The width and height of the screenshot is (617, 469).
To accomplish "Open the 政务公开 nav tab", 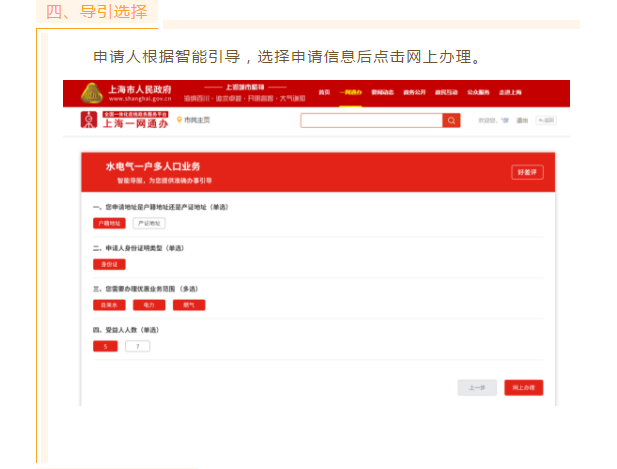I will 414,92.
